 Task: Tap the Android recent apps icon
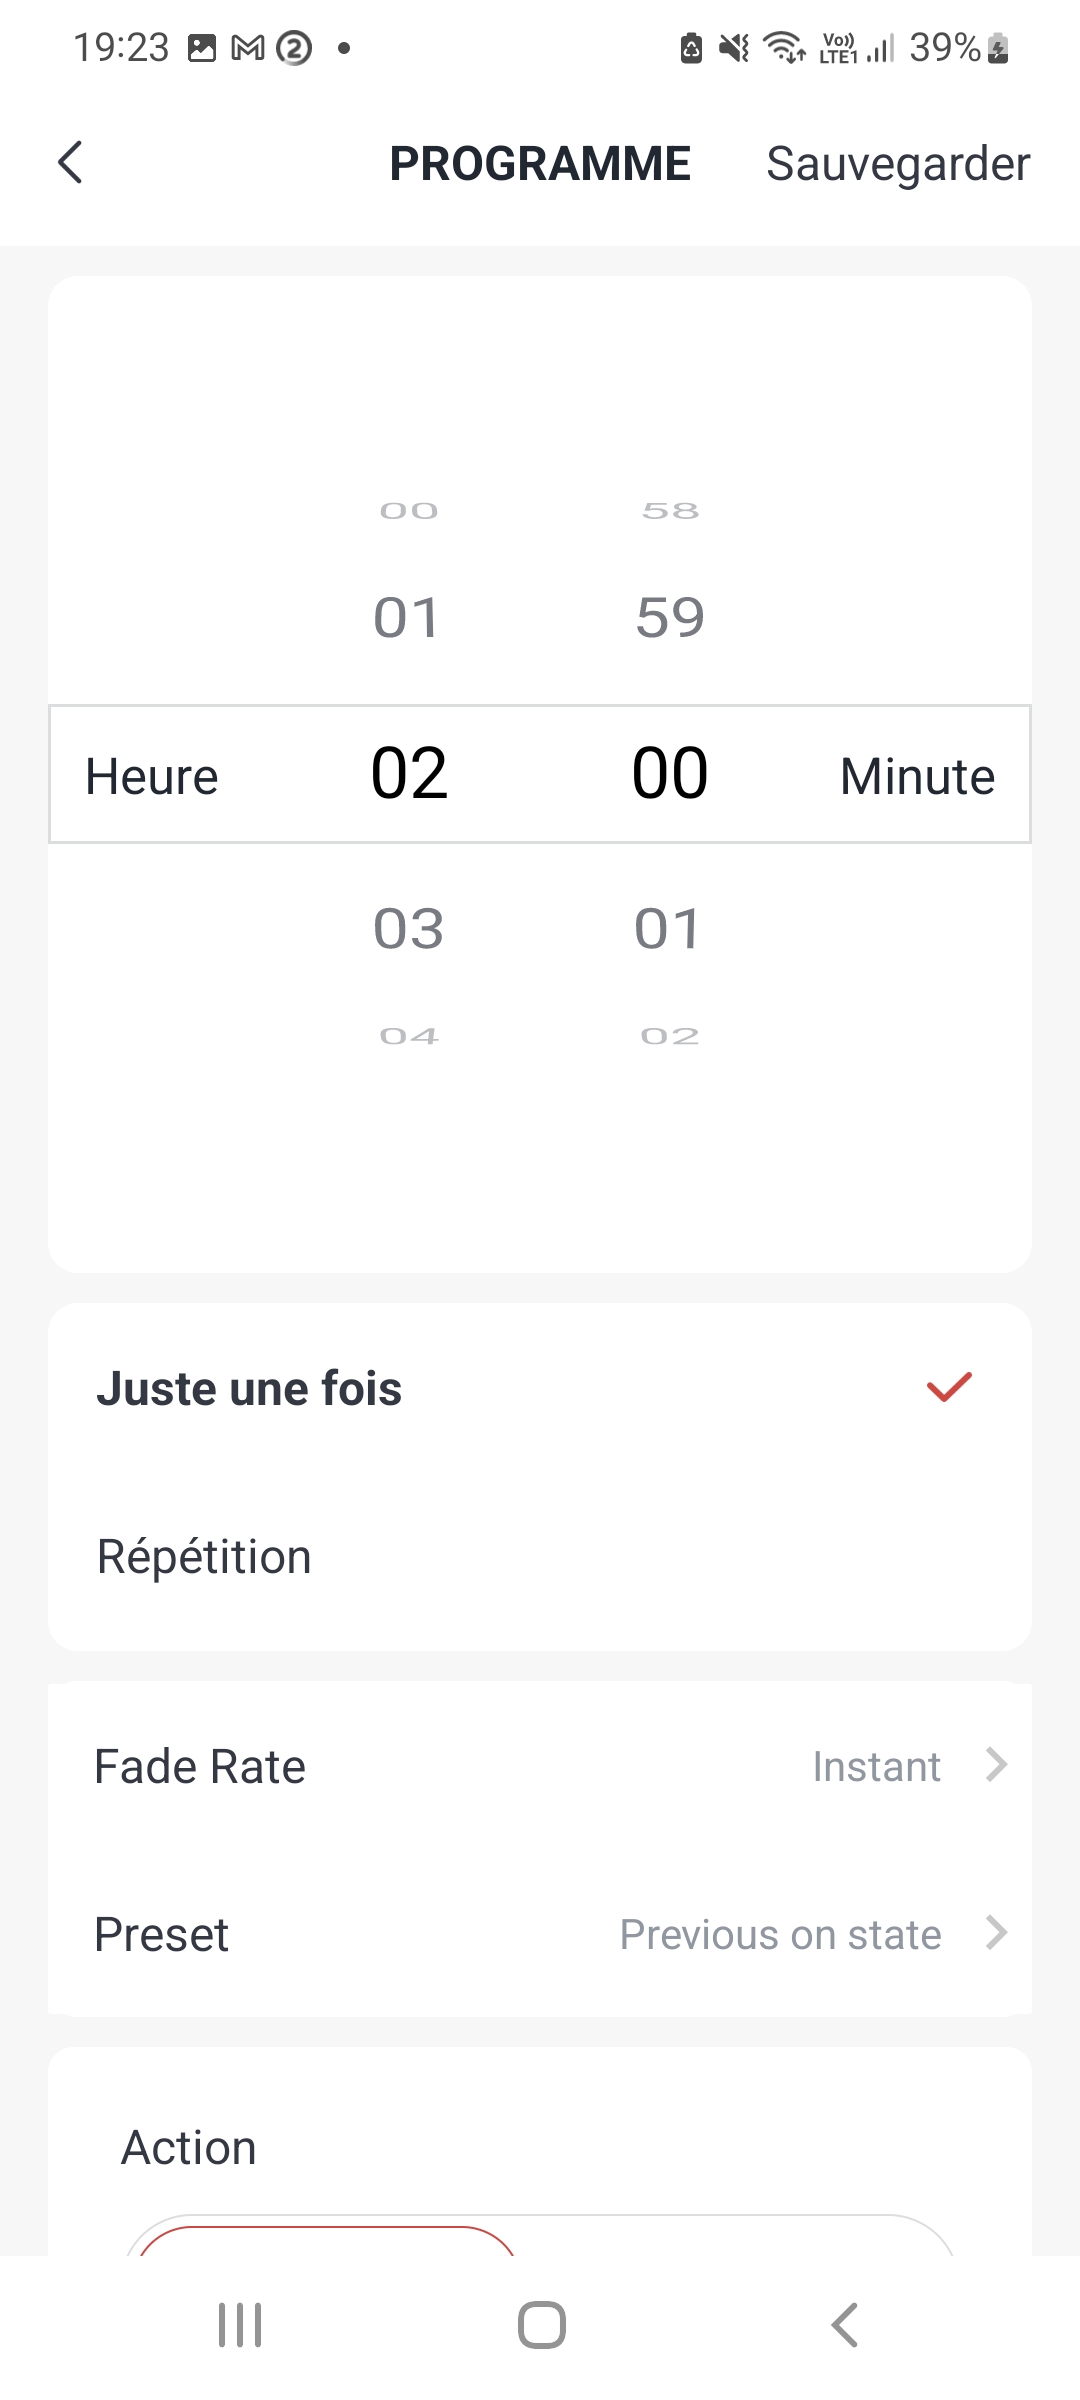(240, 2325)
